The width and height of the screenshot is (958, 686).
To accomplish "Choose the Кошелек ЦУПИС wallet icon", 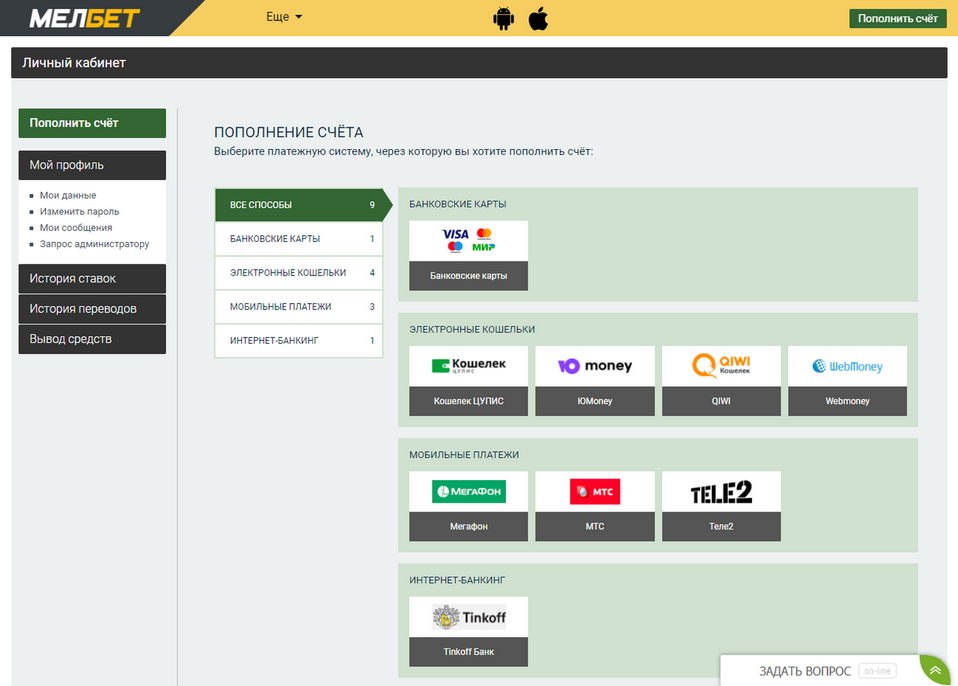I will coord(468,365).
